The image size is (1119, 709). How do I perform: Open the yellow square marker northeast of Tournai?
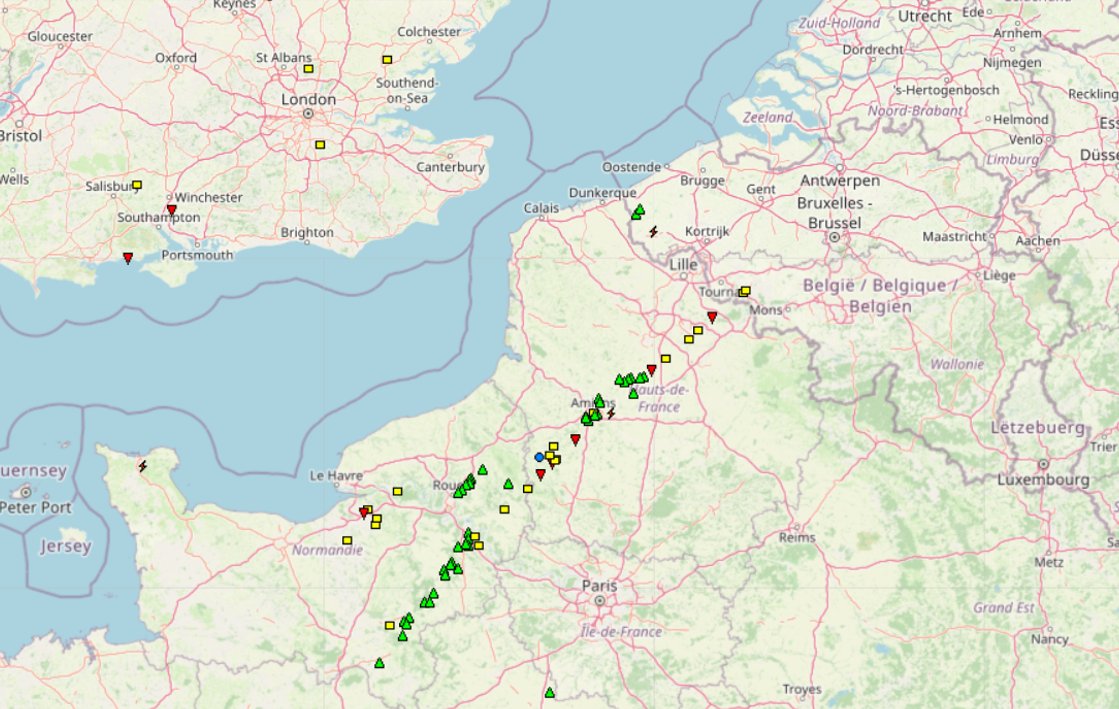pos(744,289)
